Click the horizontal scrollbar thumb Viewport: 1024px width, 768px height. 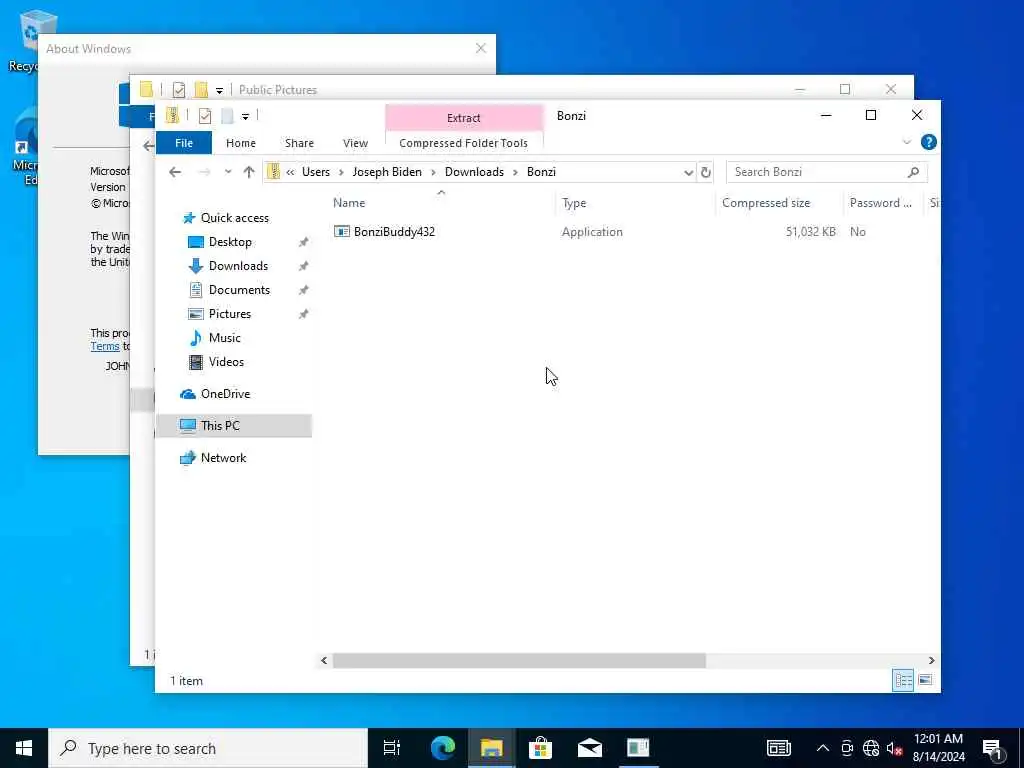tap(519, 661)
